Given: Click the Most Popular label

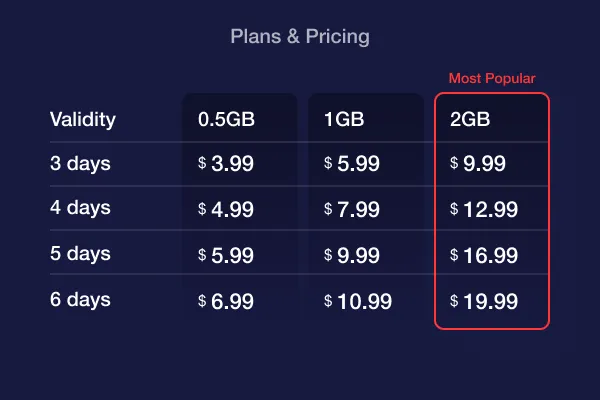Looking at the screenshot, I should click(x=492, y=78).
